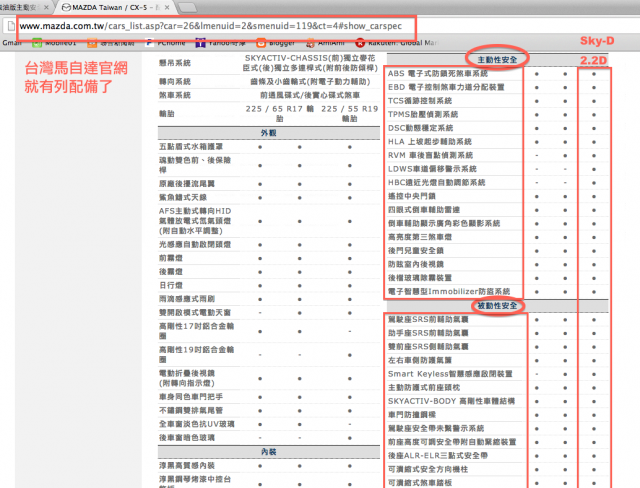Select the '五點盾式水箱護罩' row
640x488 pixels.
click(x=269, y=147)
